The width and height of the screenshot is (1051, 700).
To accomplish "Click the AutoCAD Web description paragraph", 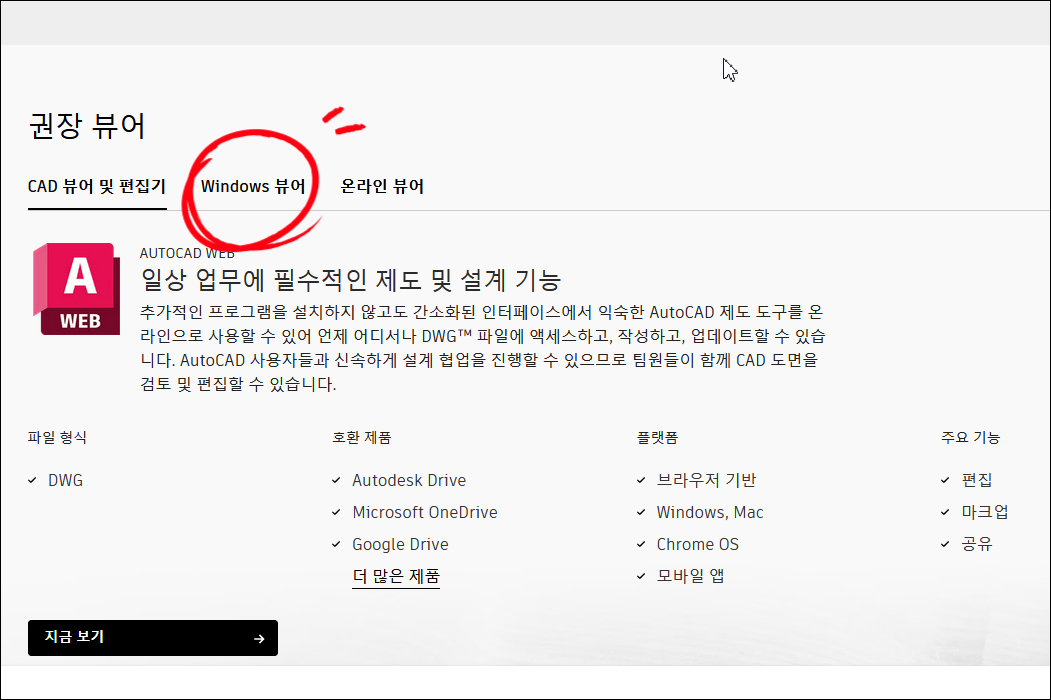I will 483,348.
